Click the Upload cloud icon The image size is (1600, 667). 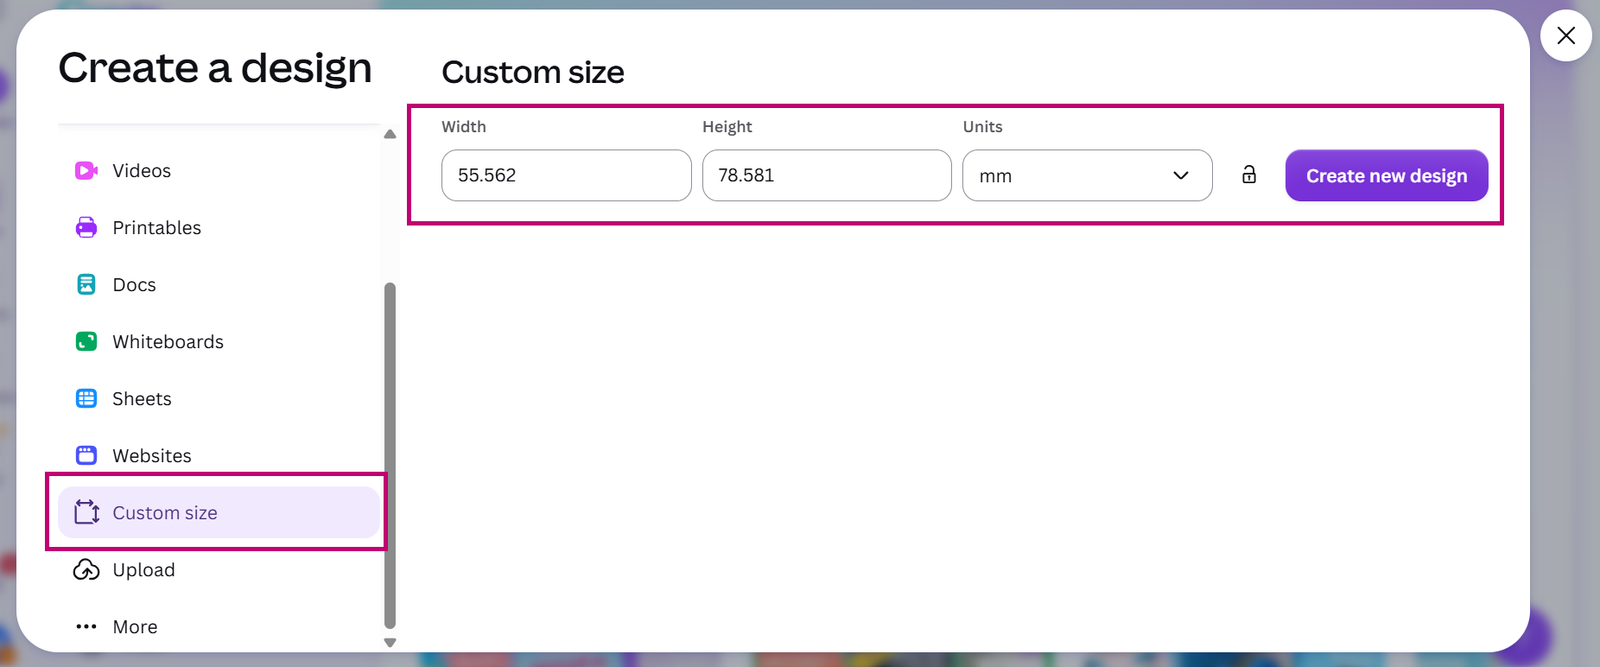pyautogui.click(x=86, y=570)
